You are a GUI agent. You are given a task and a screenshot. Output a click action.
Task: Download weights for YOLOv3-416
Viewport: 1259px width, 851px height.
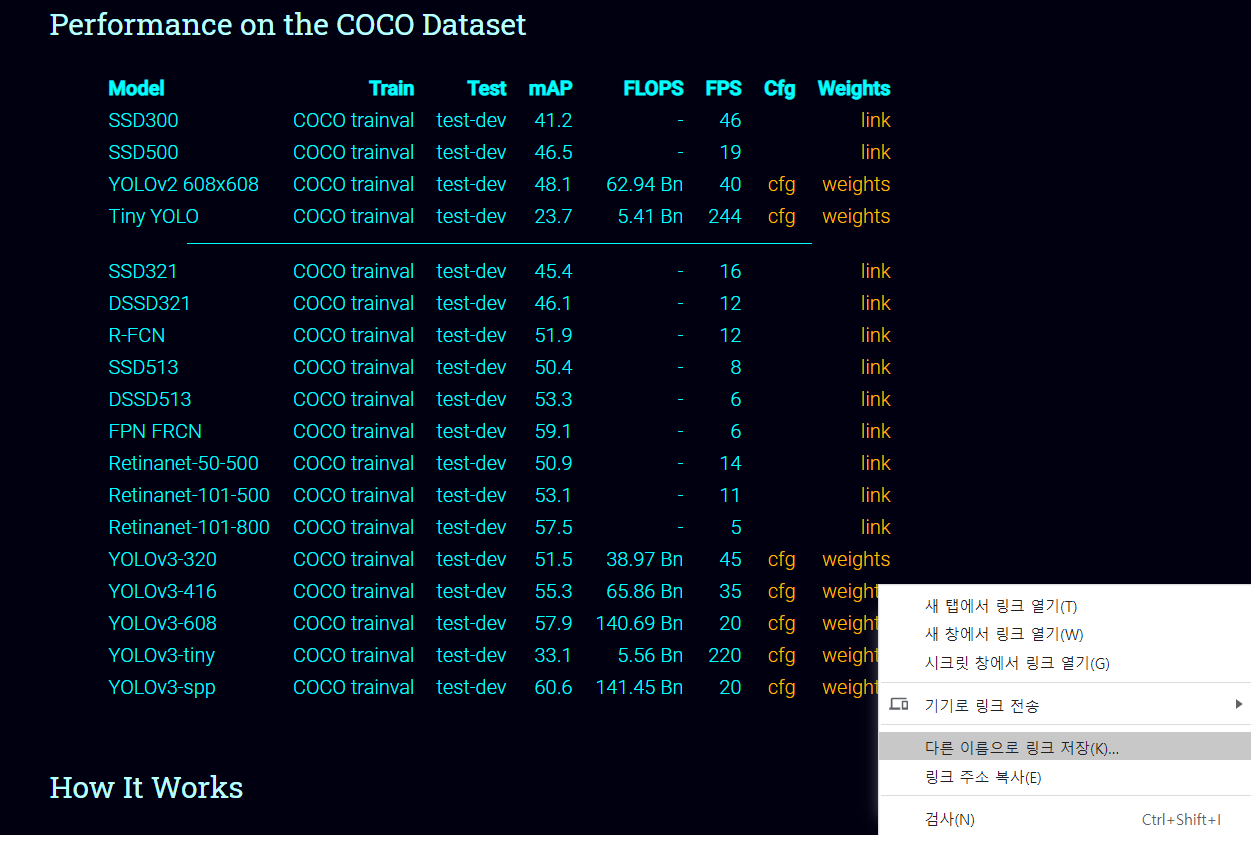[850, 591]
